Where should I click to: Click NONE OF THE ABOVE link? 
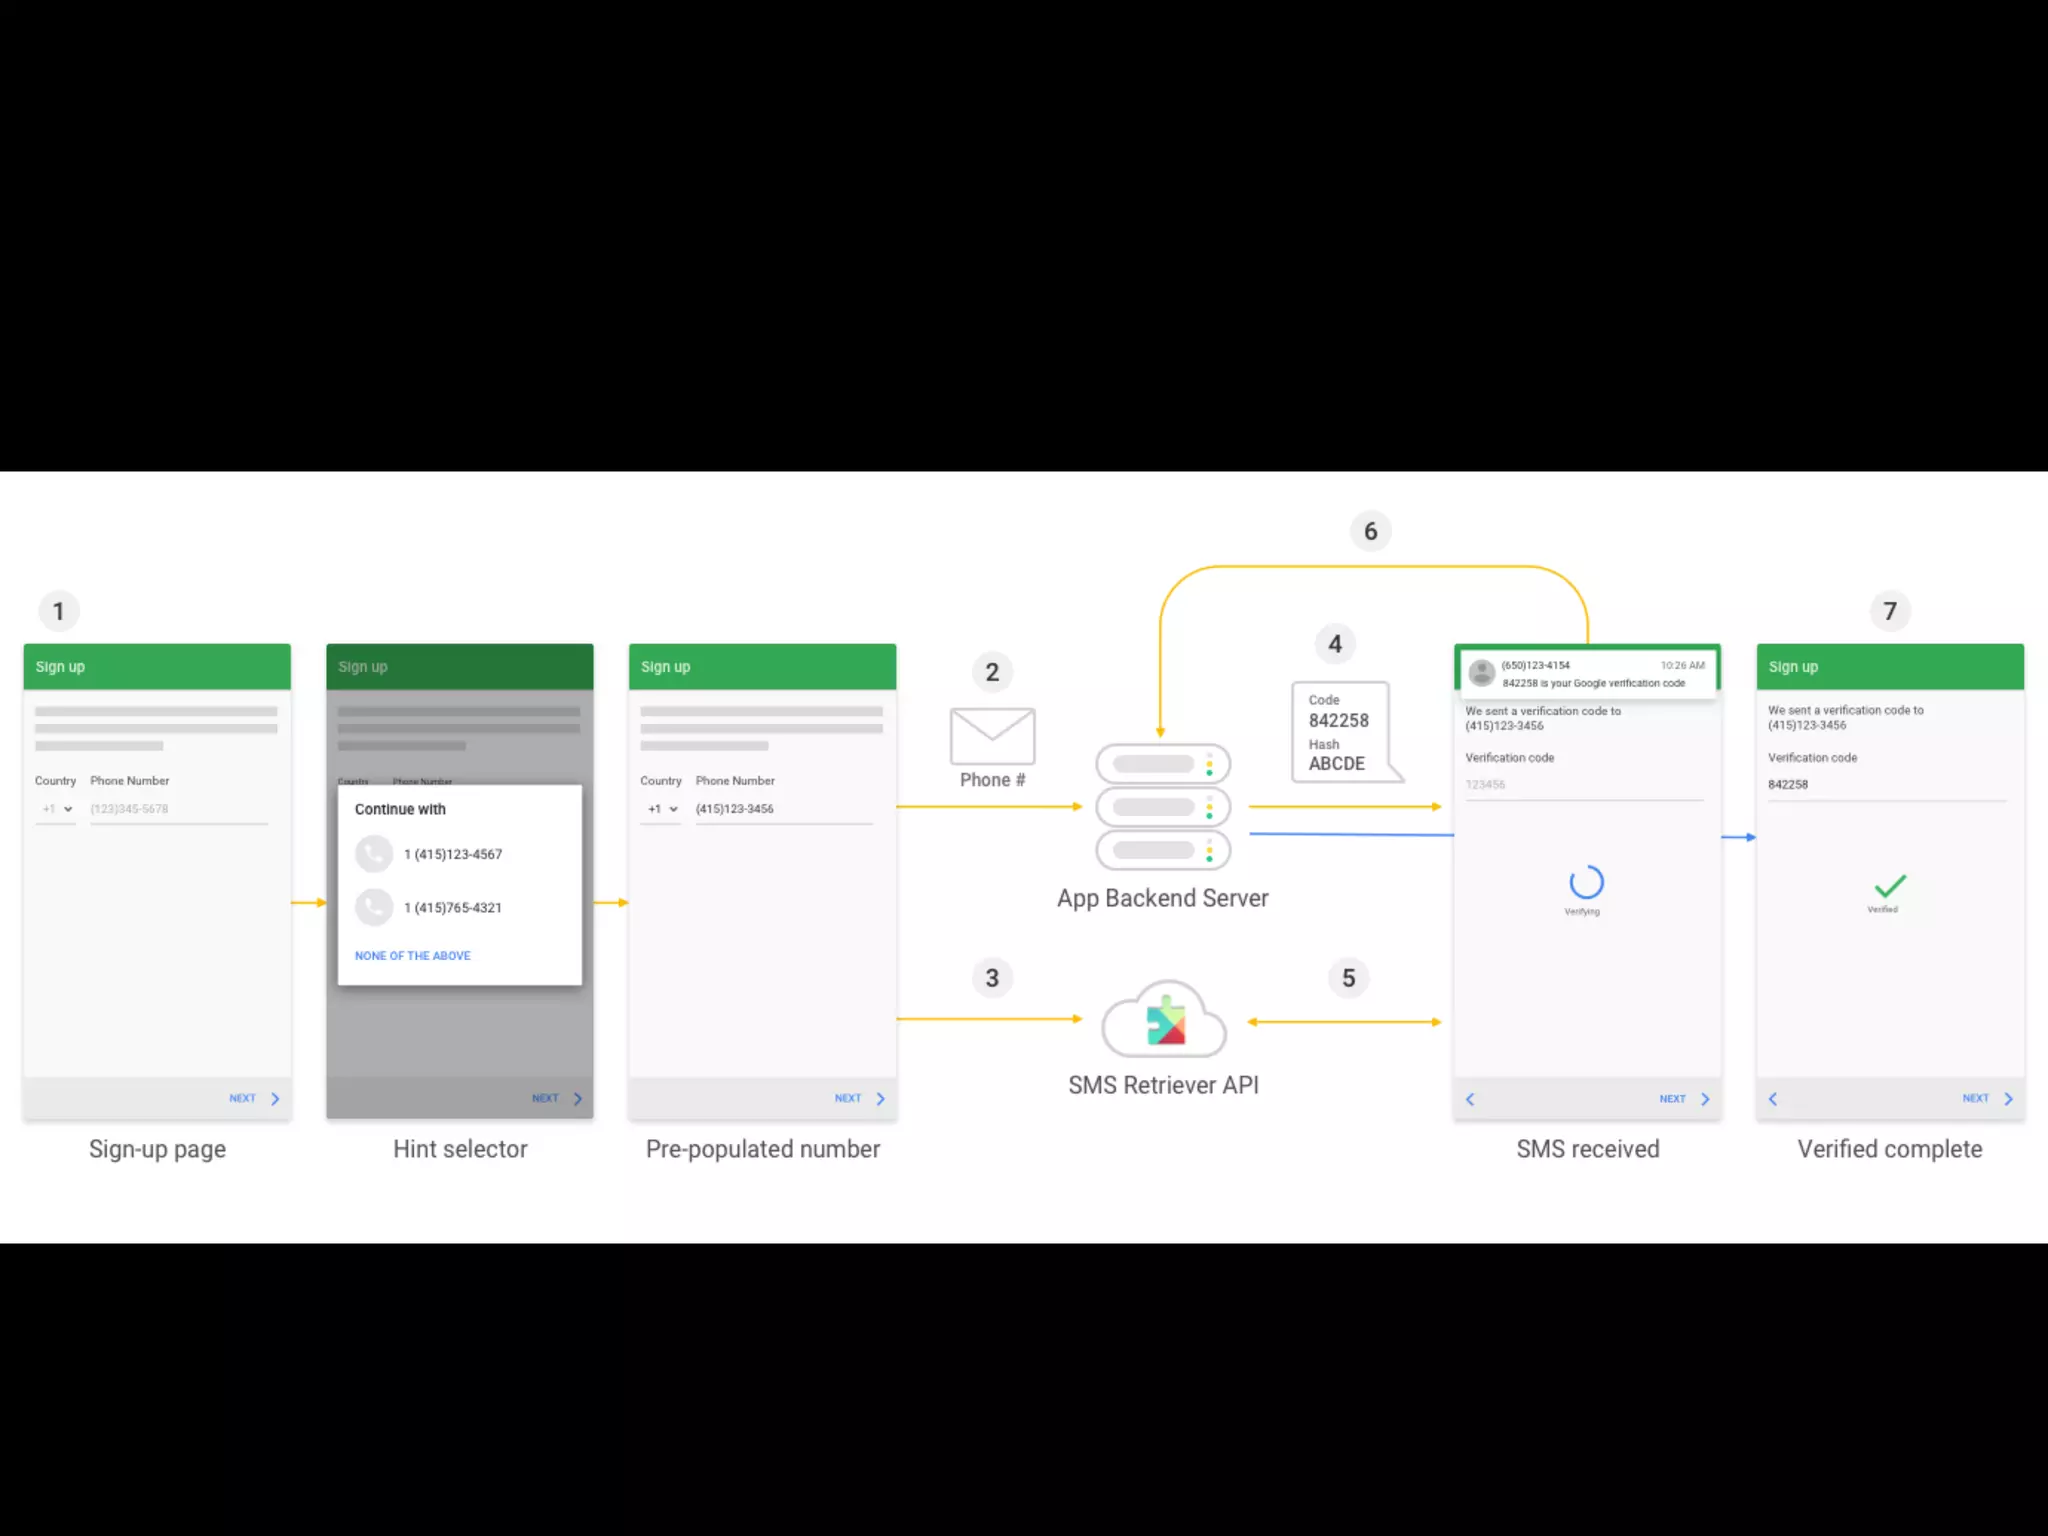(x=412, y=956)
